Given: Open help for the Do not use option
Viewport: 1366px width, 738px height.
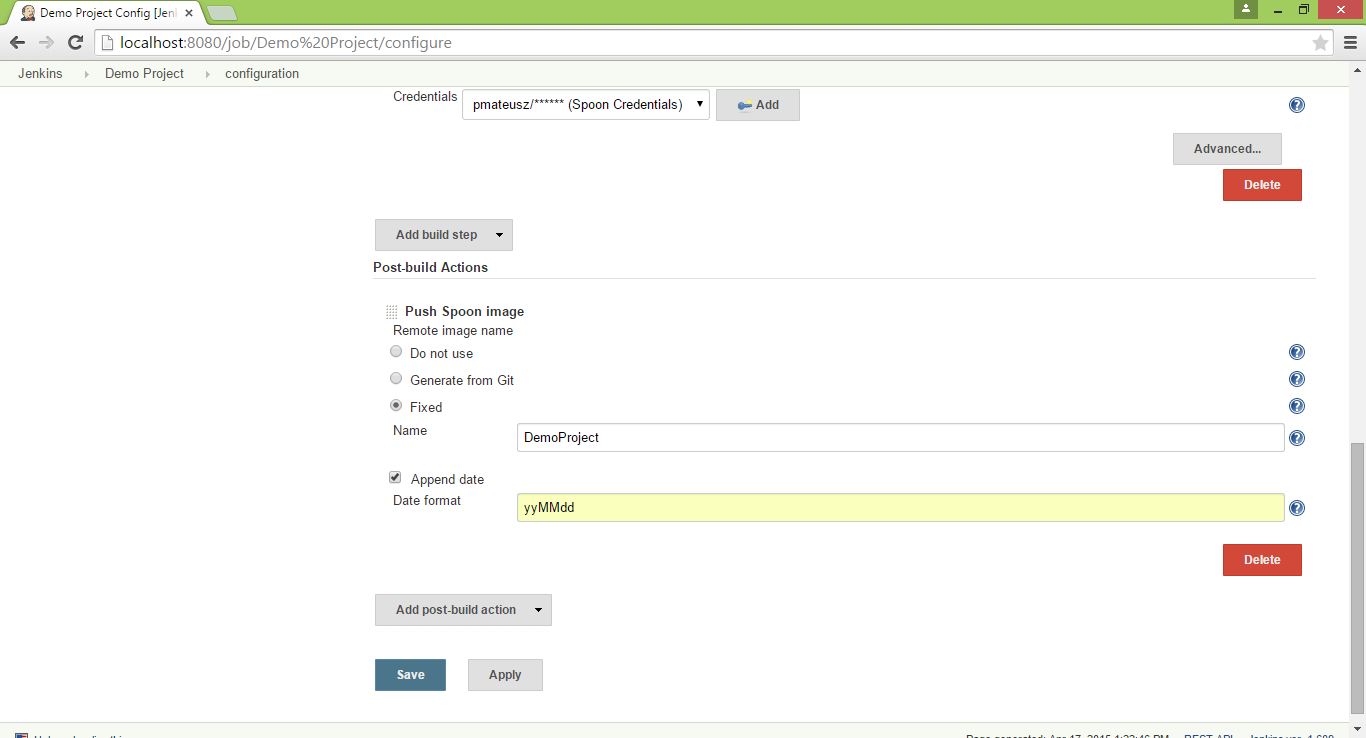Looking at the screenshot, I should (1297, 352).
